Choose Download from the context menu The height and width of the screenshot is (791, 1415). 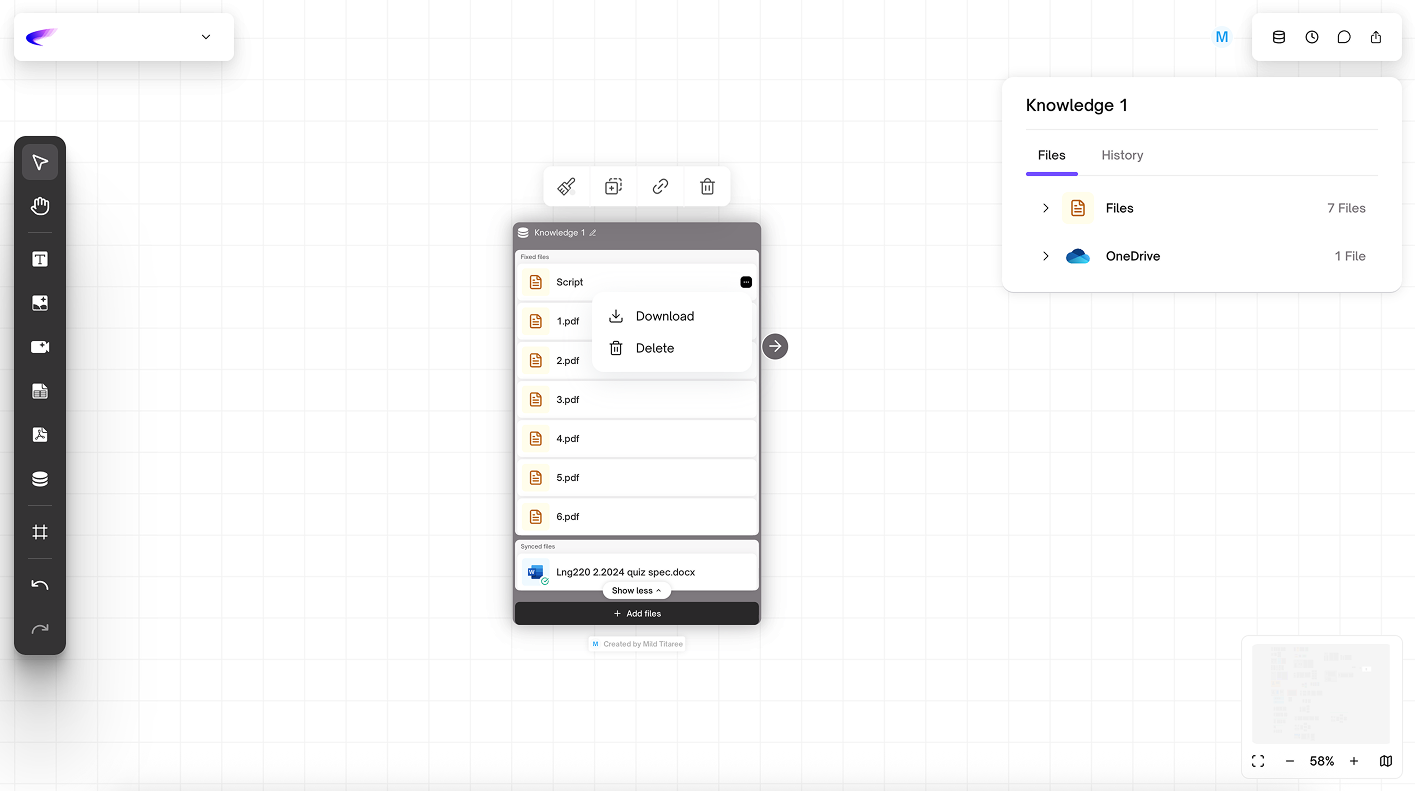pos(664,316)
